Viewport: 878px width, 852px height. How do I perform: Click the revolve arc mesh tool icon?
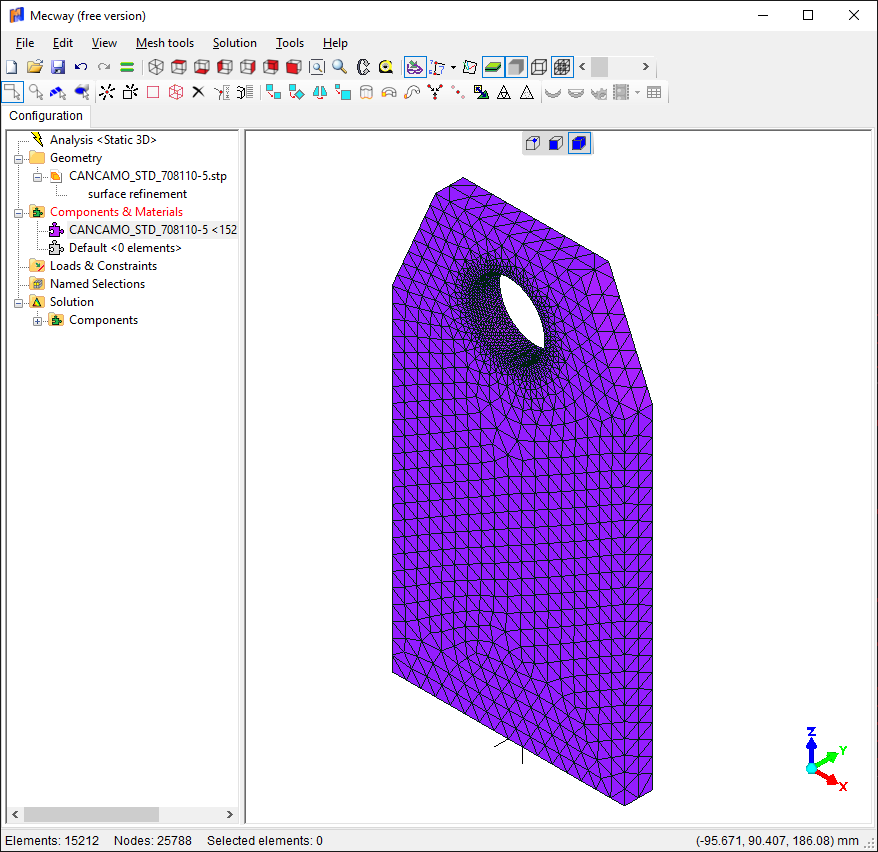(389, 92)
